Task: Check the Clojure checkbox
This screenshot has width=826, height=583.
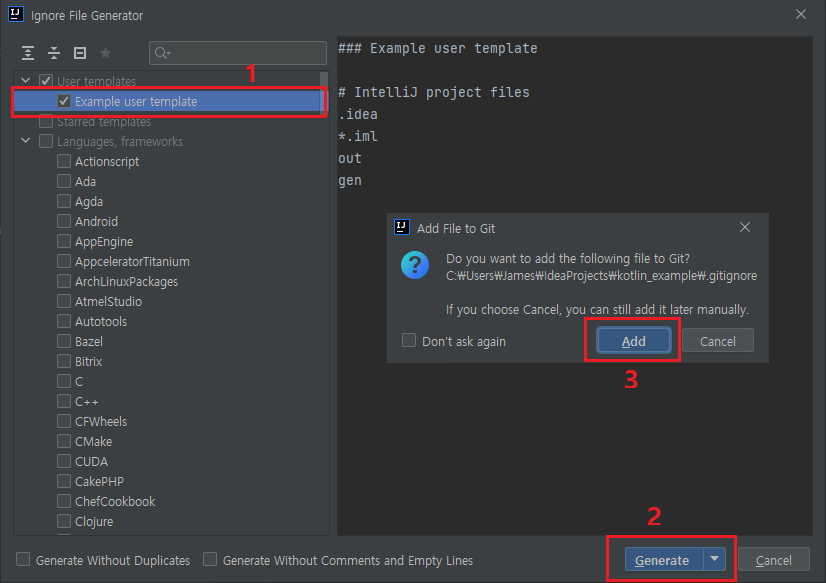Action: 64,521
